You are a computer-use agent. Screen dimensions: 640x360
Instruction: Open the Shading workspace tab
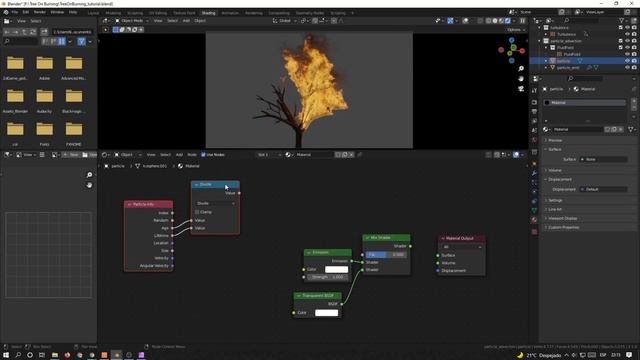[208, 13]
